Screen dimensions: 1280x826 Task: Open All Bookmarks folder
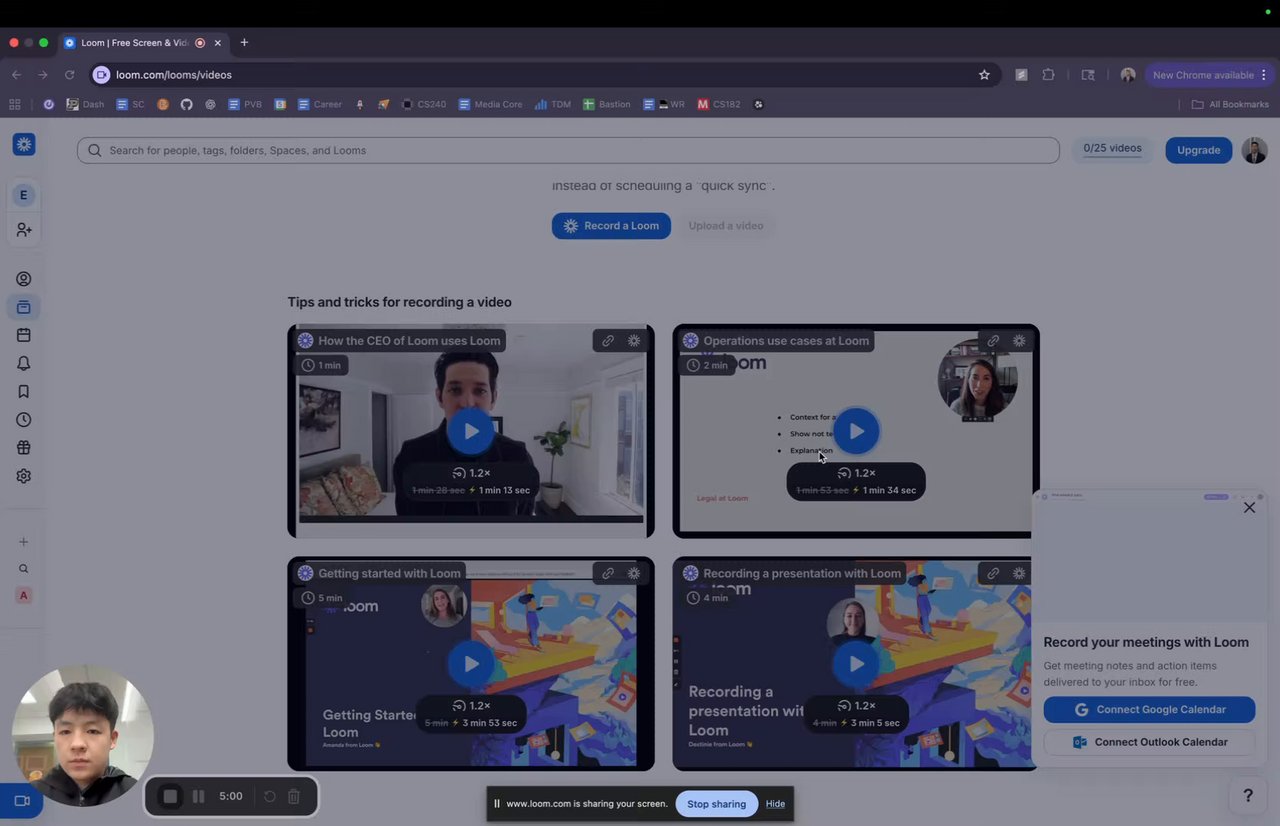coord(1230,104)
